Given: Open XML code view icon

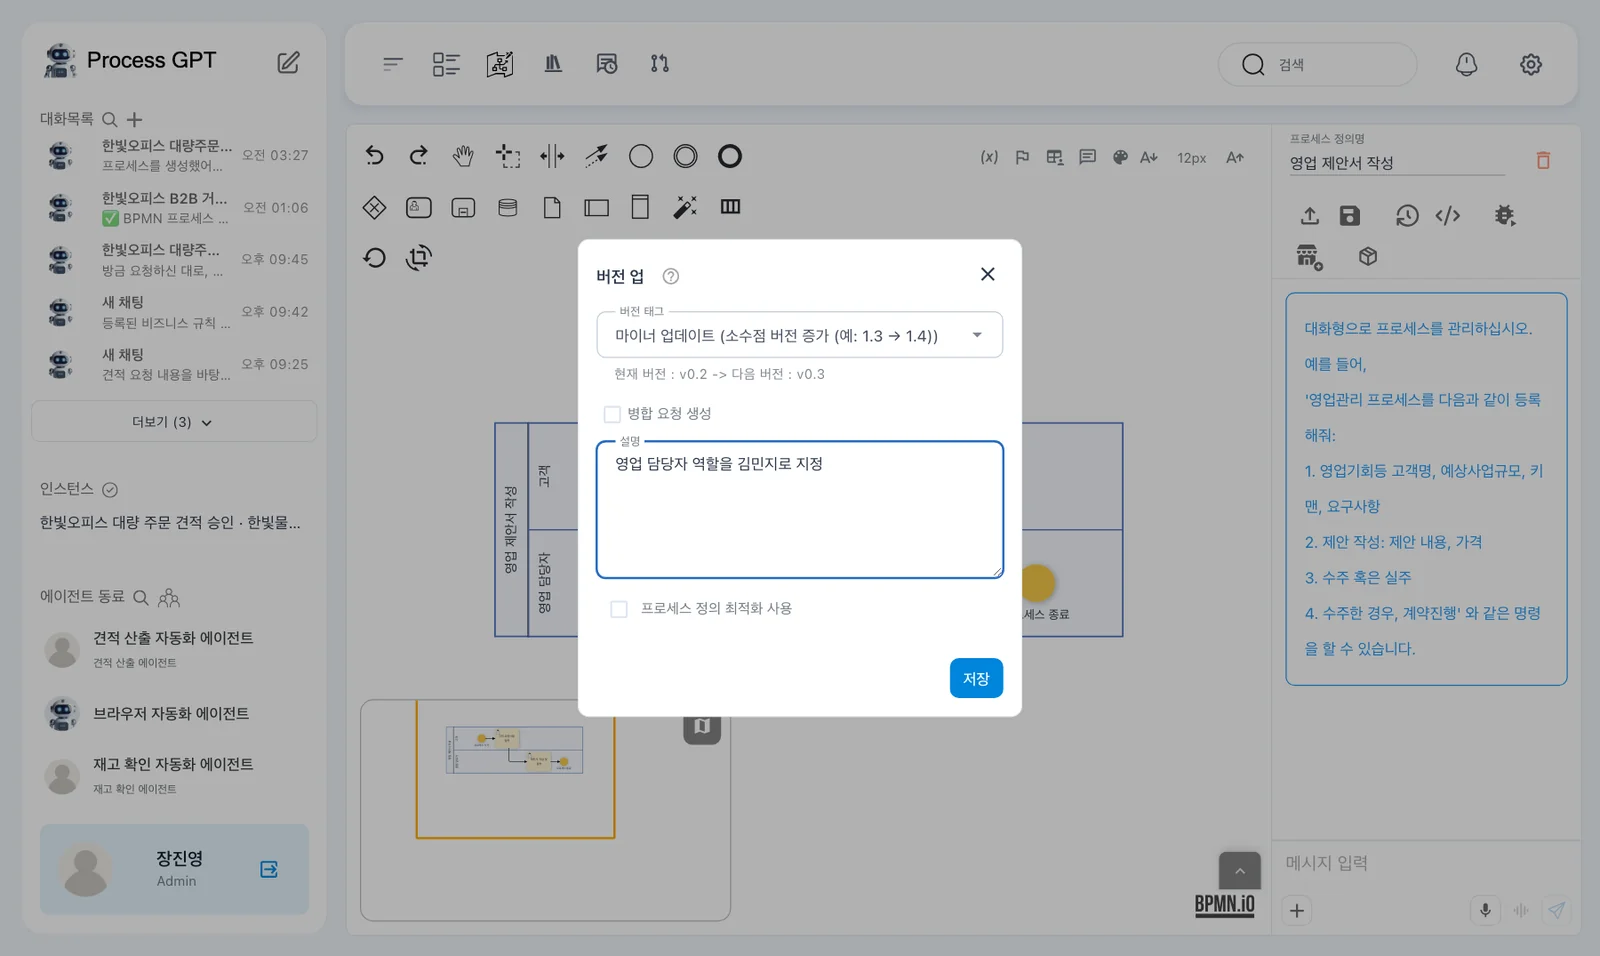Looking at the screenshot, I should [1448, 215].
